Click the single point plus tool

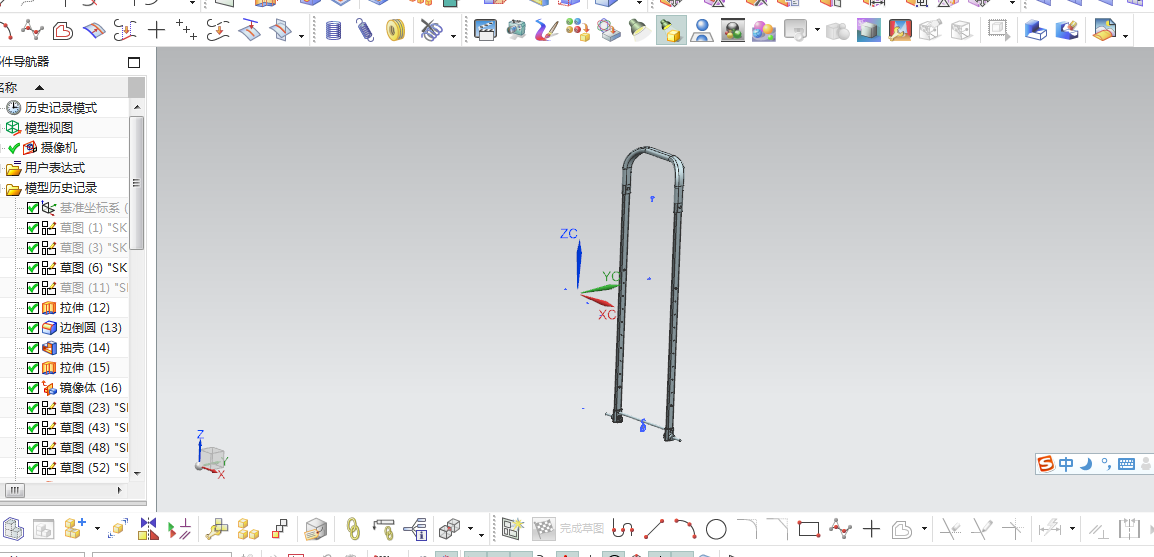[x=156, y=30]
